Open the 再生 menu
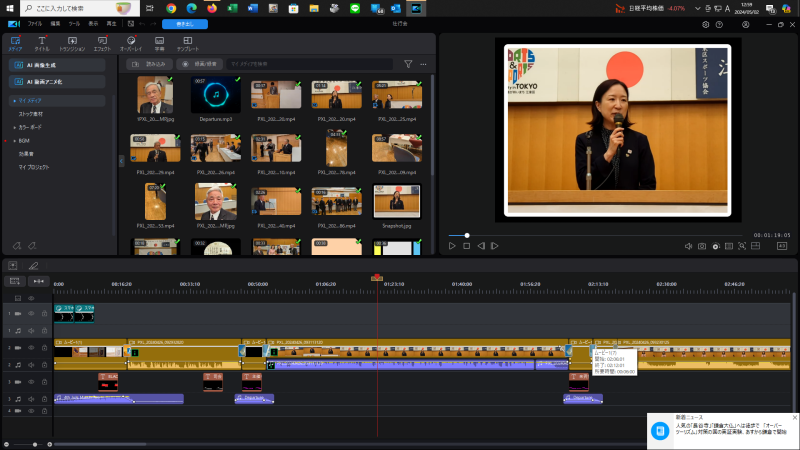 (111, 24)
